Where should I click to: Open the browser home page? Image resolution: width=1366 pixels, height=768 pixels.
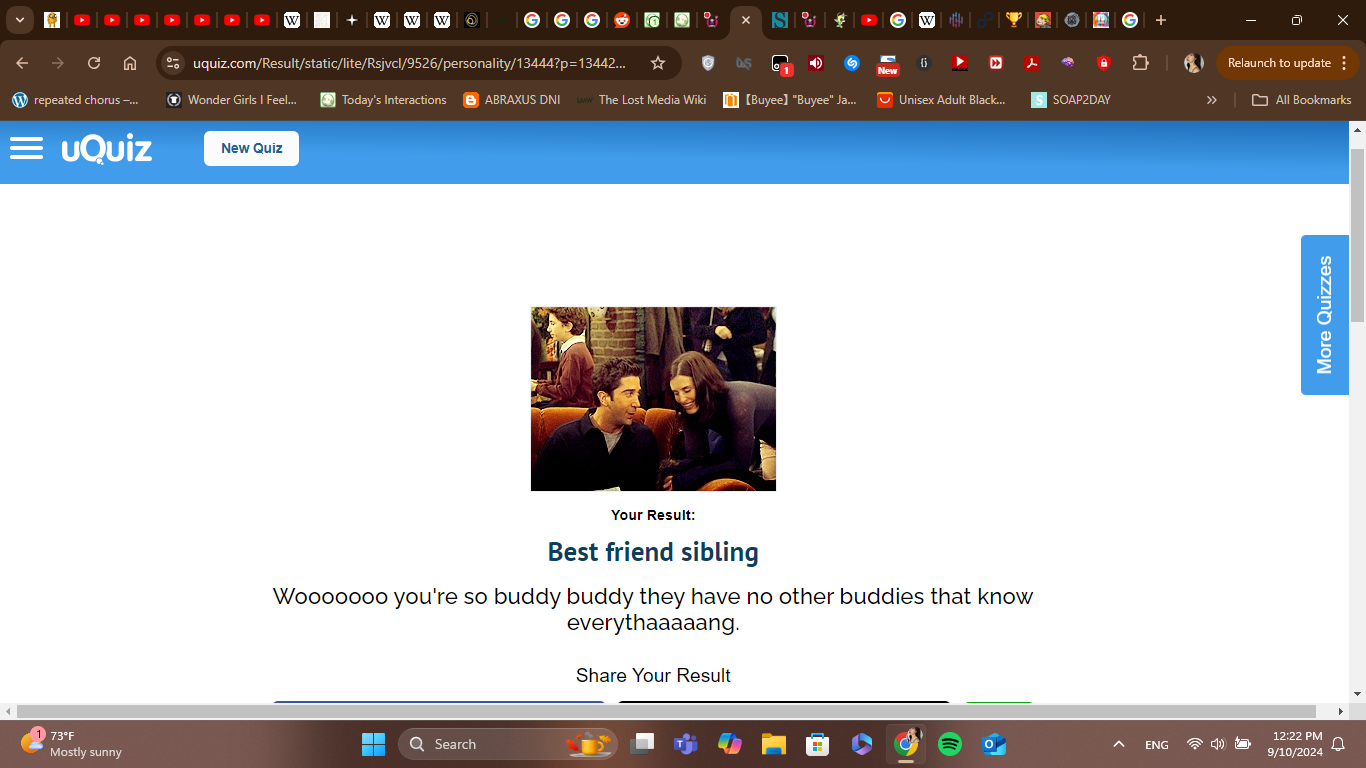[x=130, y=63]
